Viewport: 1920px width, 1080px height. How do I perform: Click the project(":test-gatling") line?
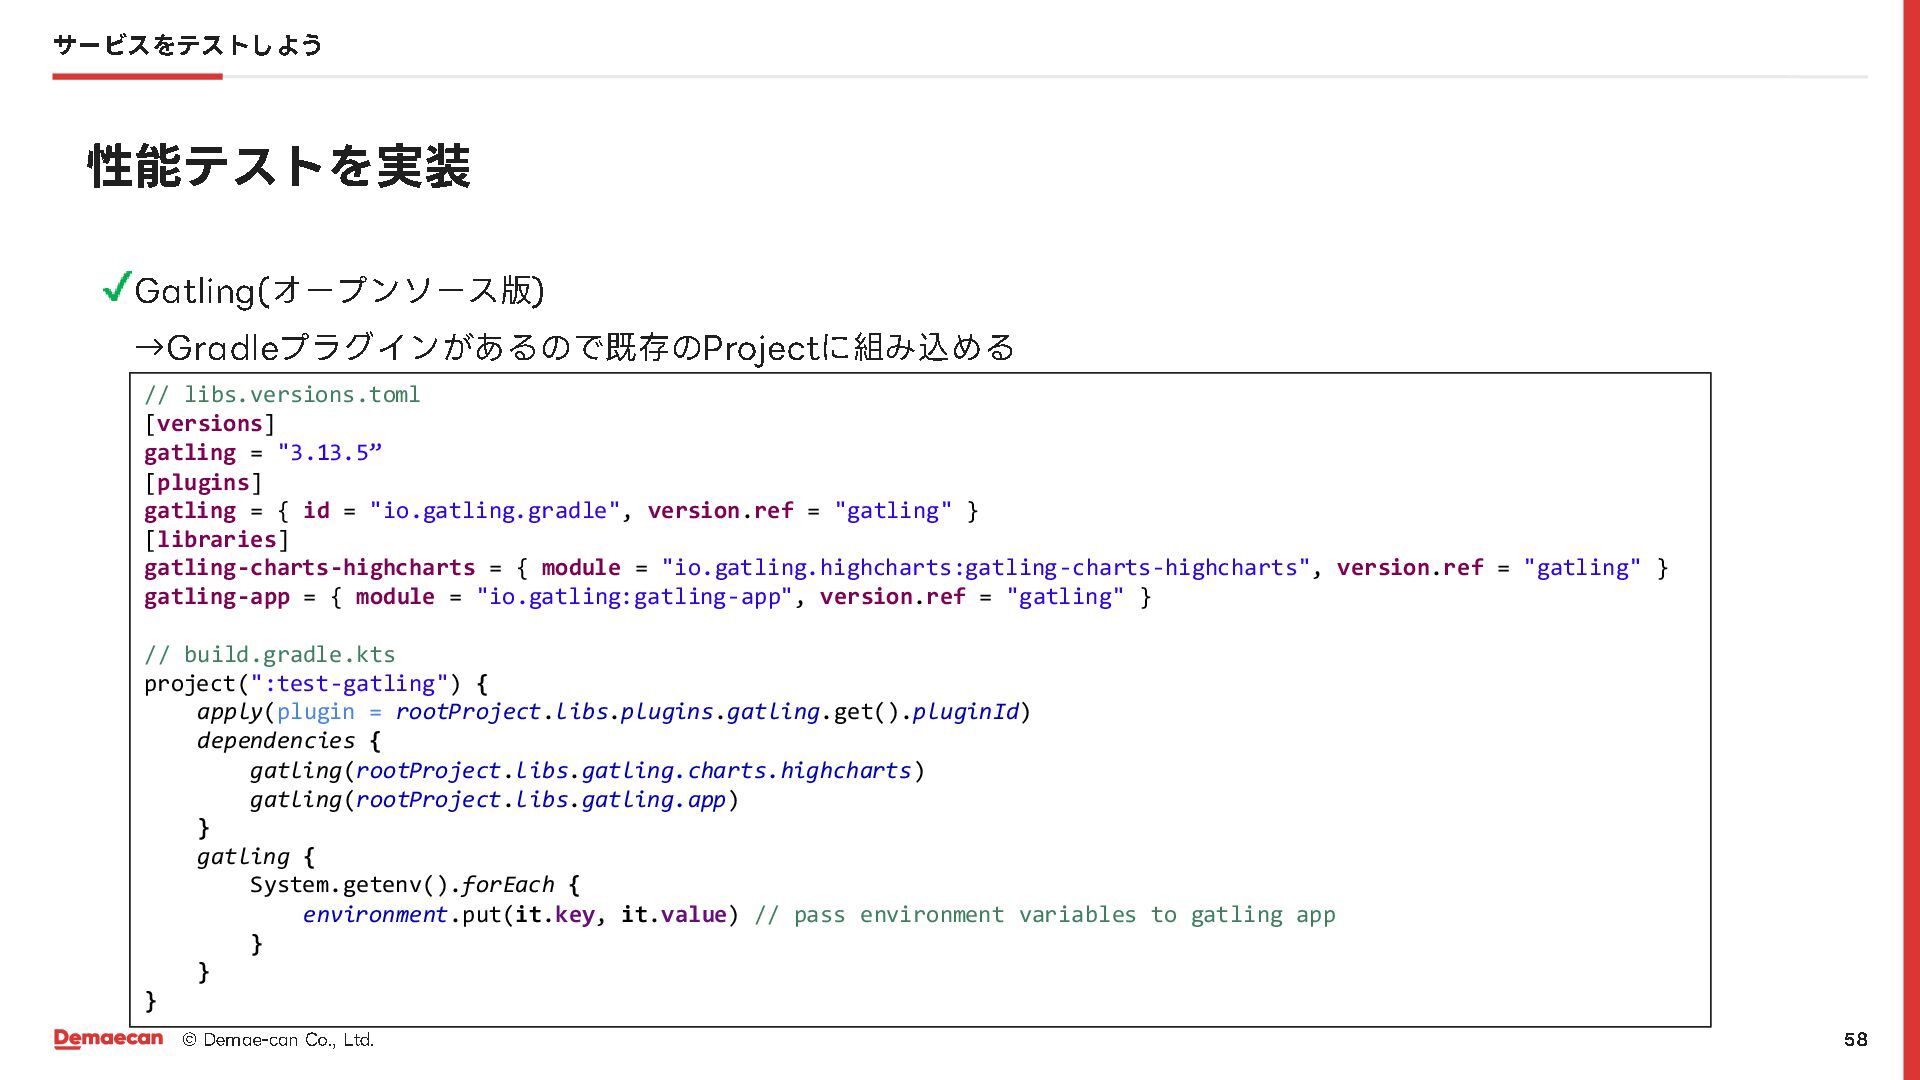click(315, 684)
